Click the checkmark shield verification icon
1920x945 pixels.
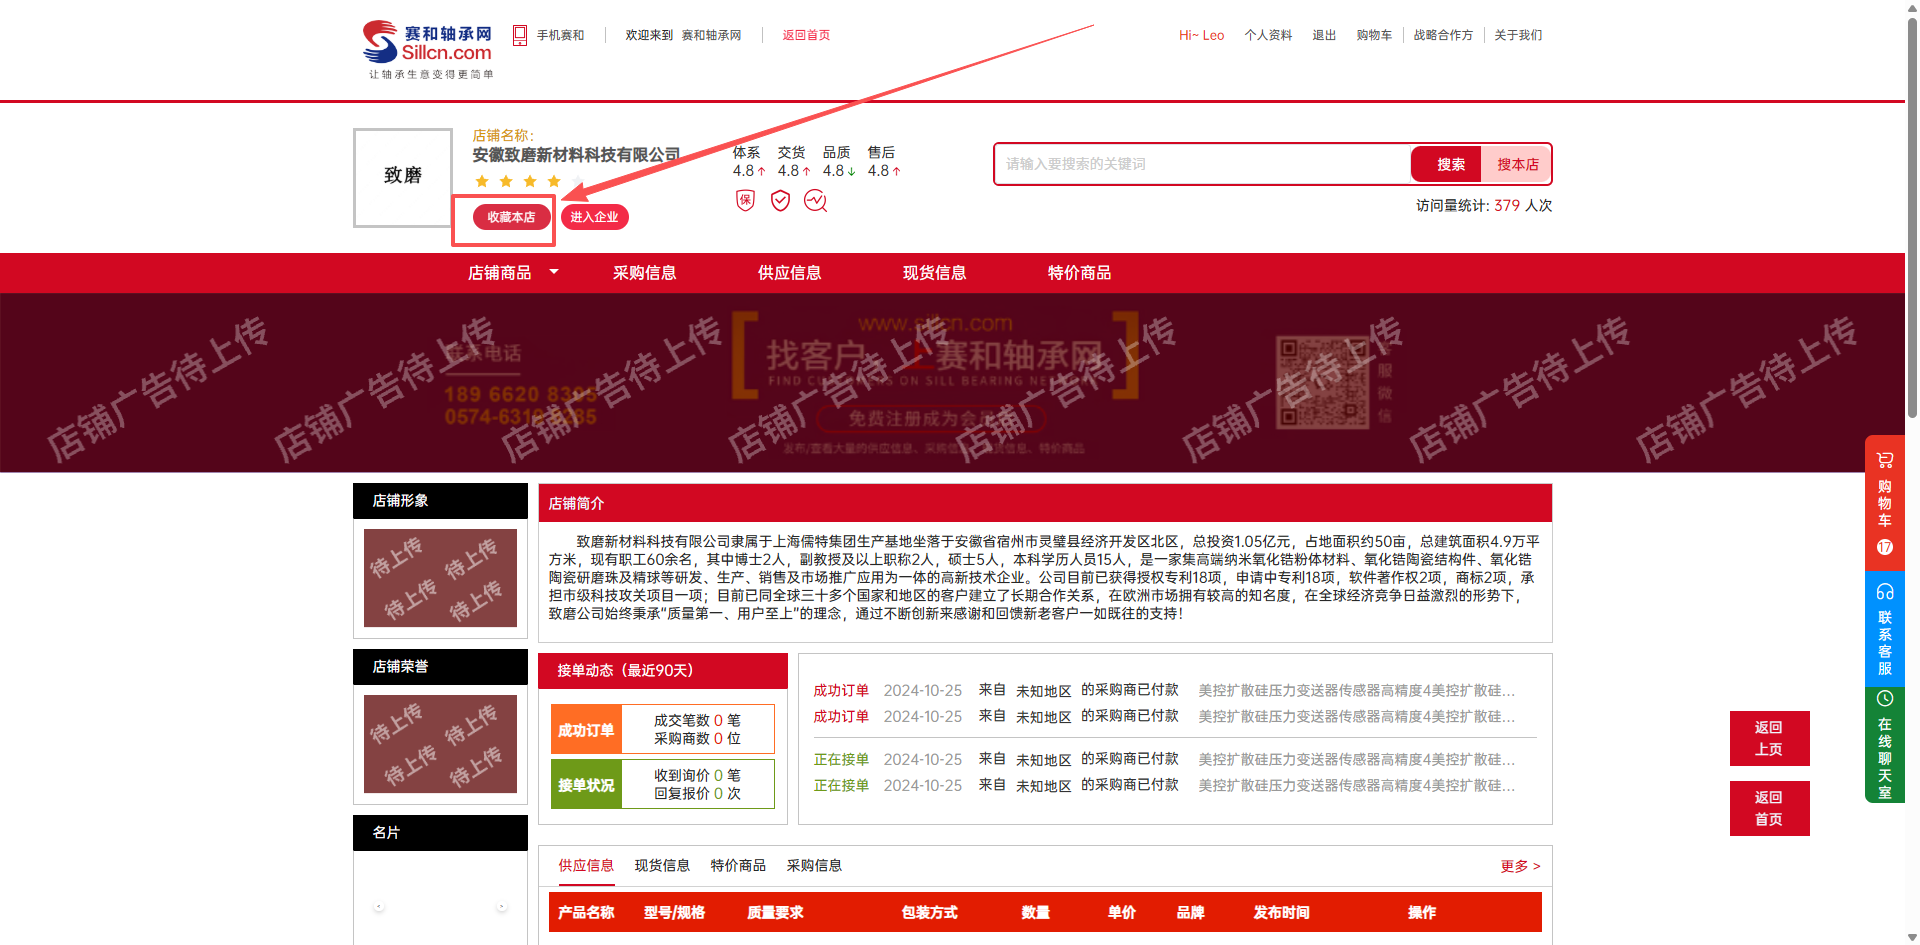780,201
